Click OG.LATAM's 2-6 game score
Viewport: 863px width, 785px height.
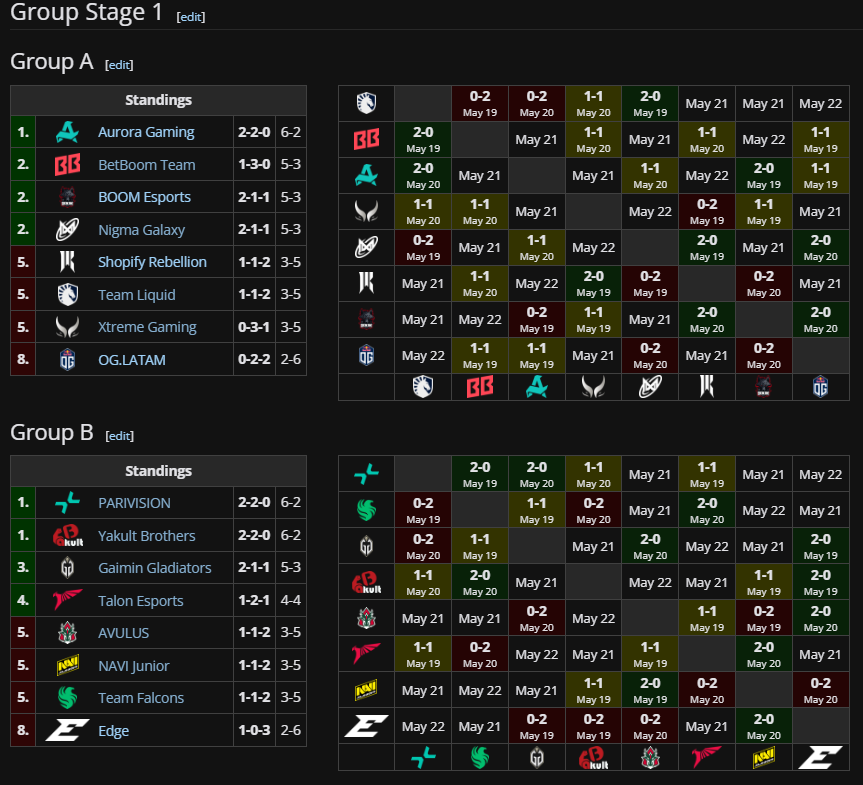(x=291, y=359)
